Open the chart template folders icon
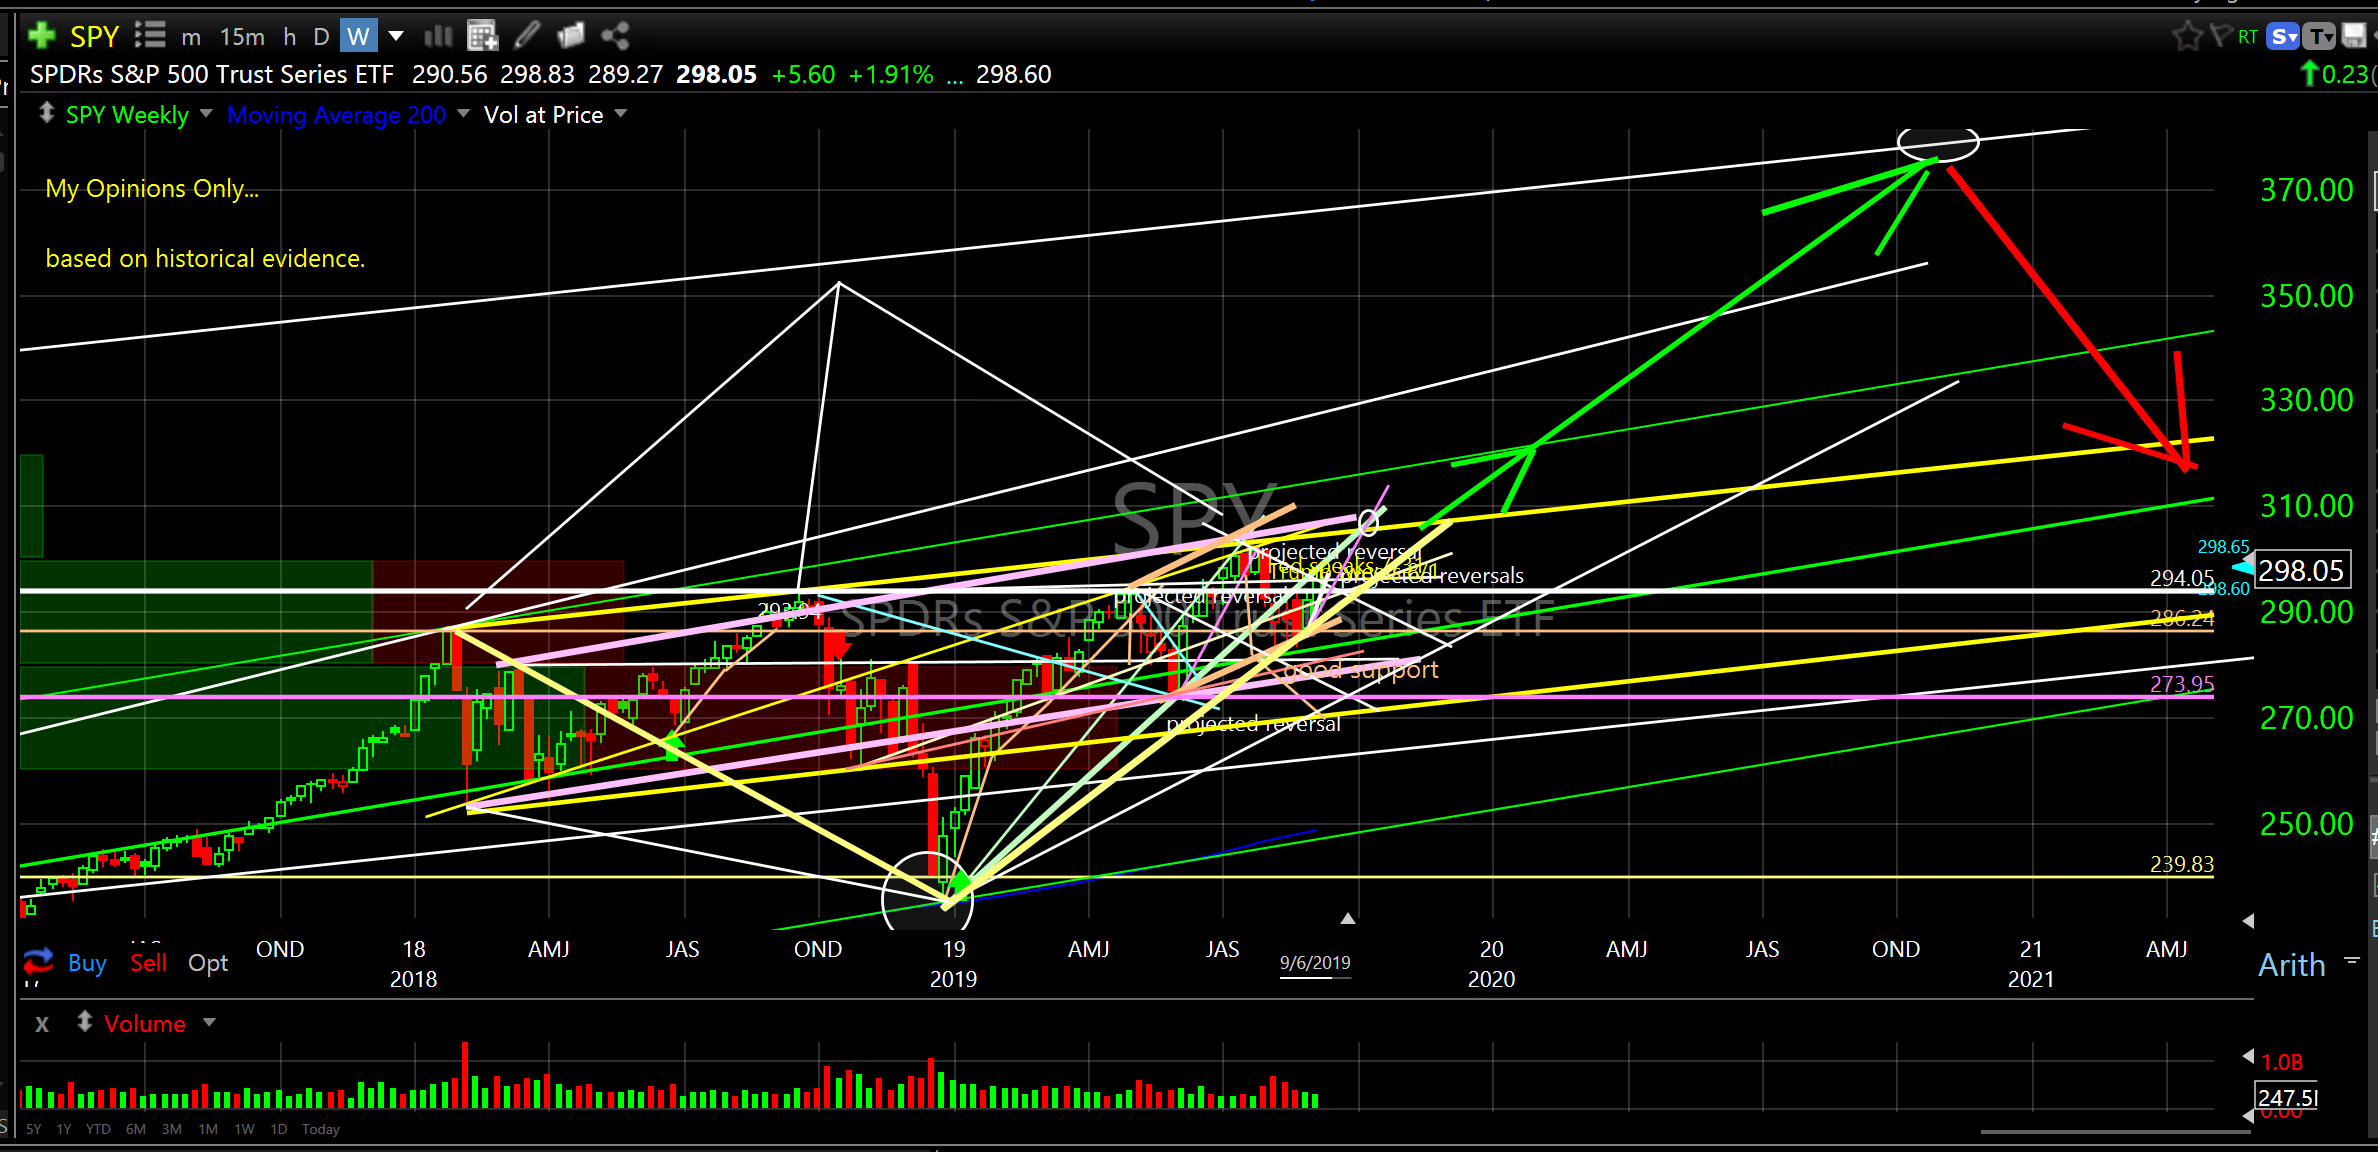2378x1152 pixels. point(571,37)
